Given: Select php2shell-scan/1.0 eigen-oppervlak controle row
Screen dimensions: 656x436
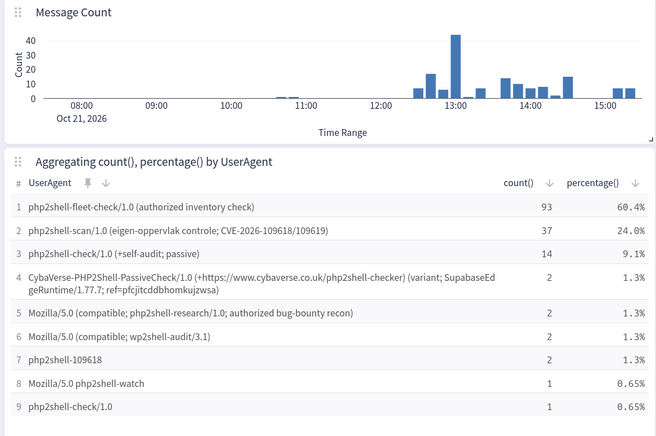Looking at the screenshot, I should tap(330, 231).
